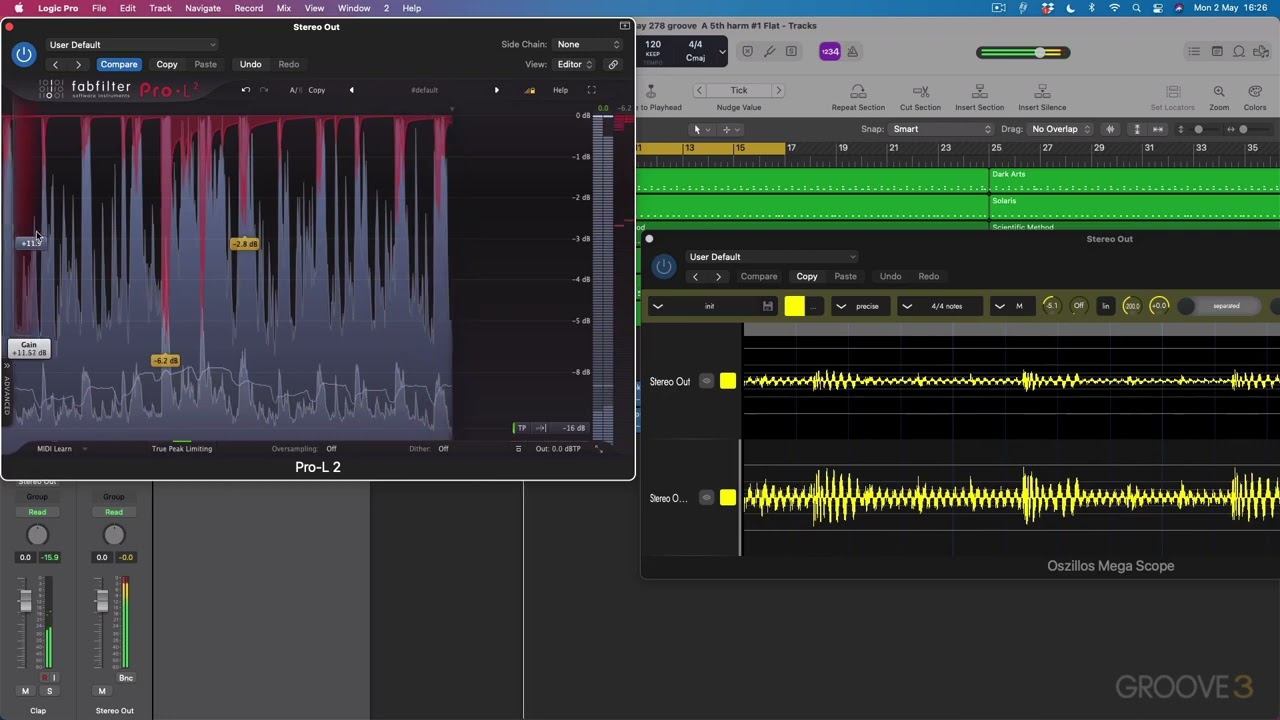The height and width of the screenshot is (720, 1280).
Task: Toggle count-in 1234 button
Action: tap(830, 52)
